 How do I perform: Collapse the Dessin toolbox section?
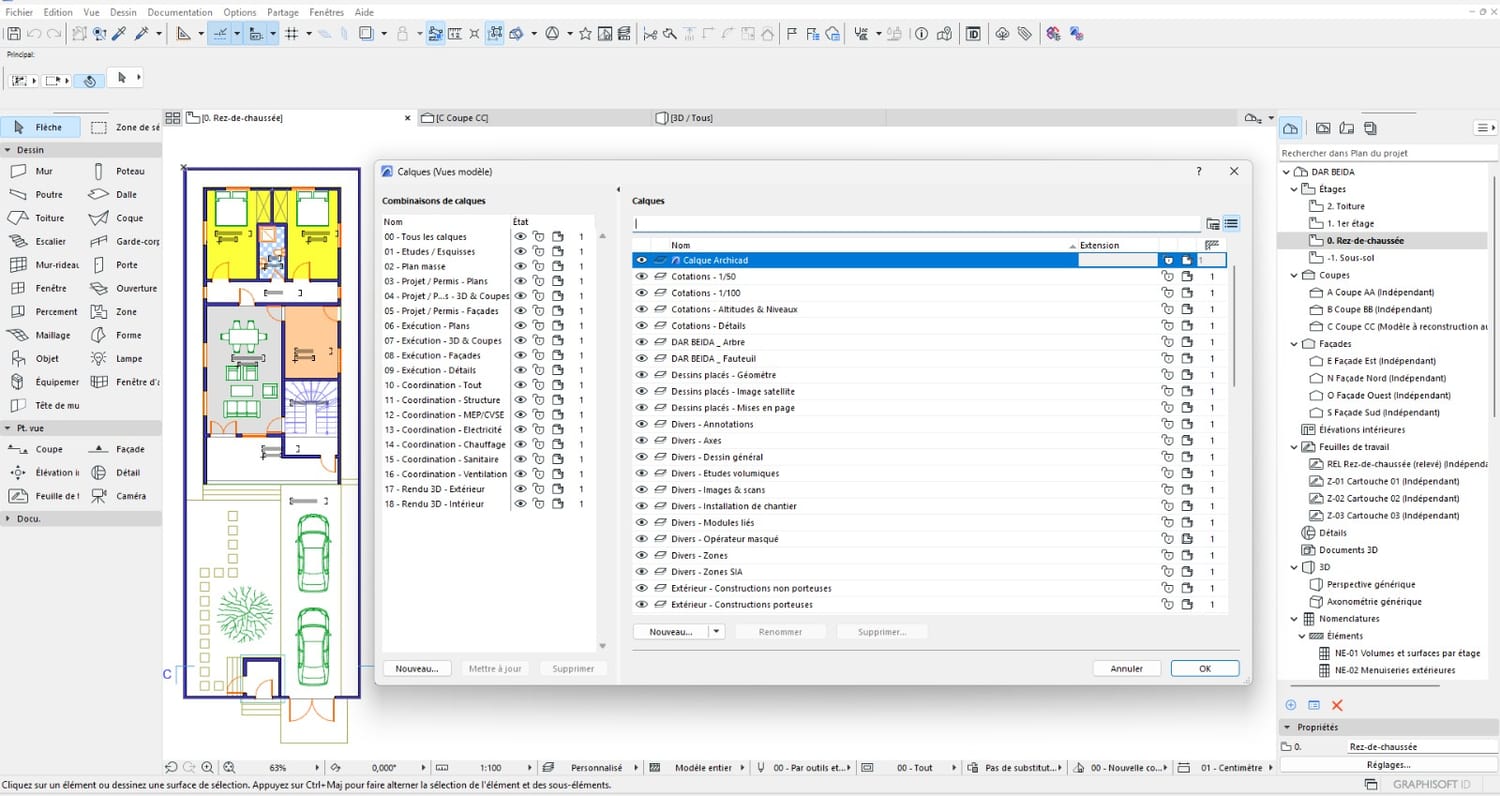click(9, 150)
